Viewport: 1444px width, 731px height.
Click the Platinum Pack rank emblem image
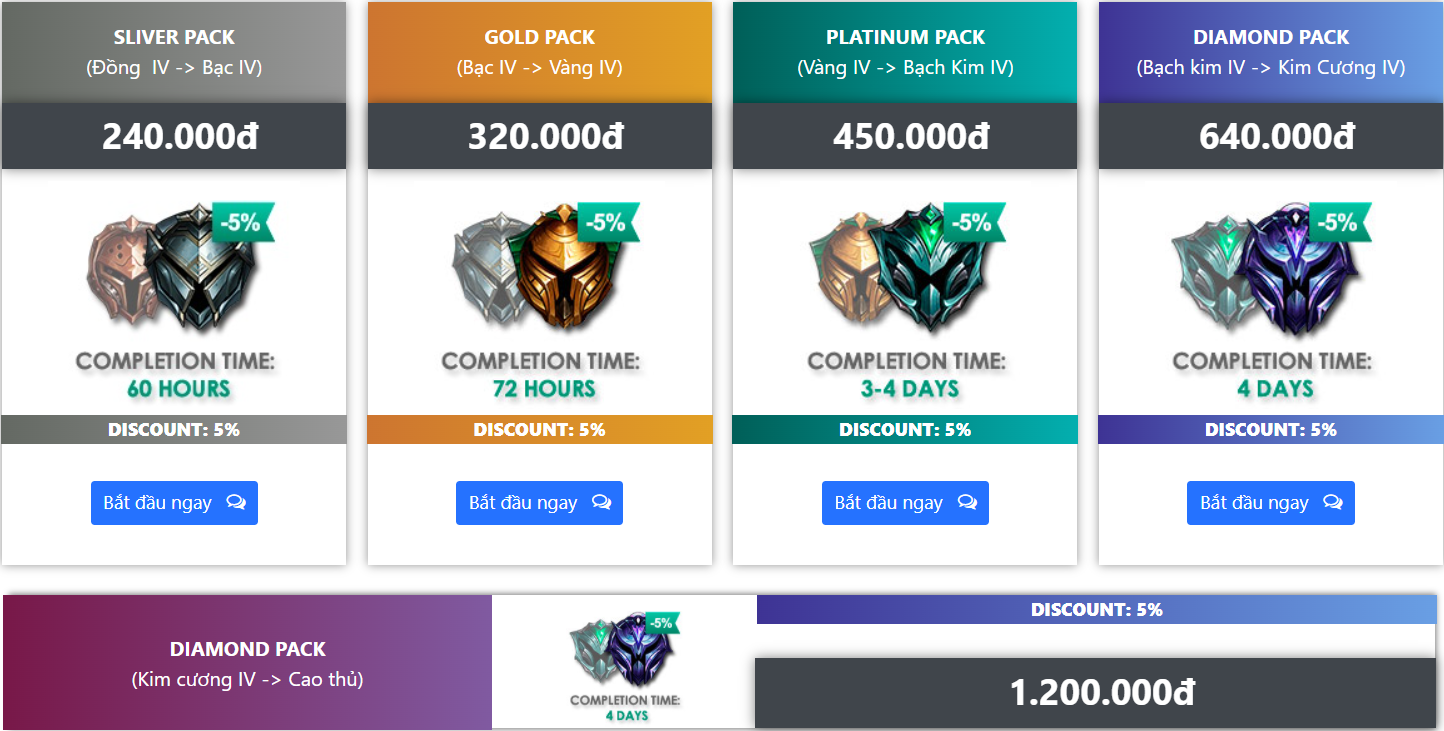903,267
